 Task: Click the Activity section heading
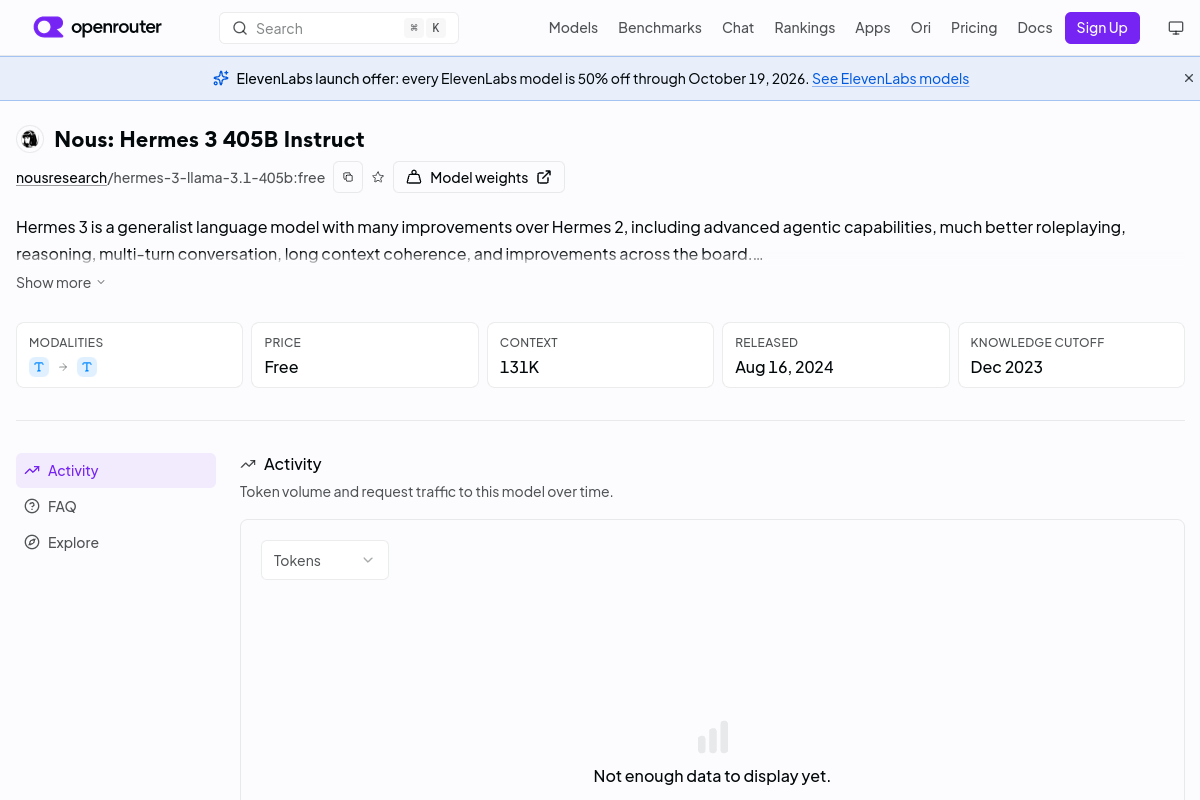(x=292, y=464)
